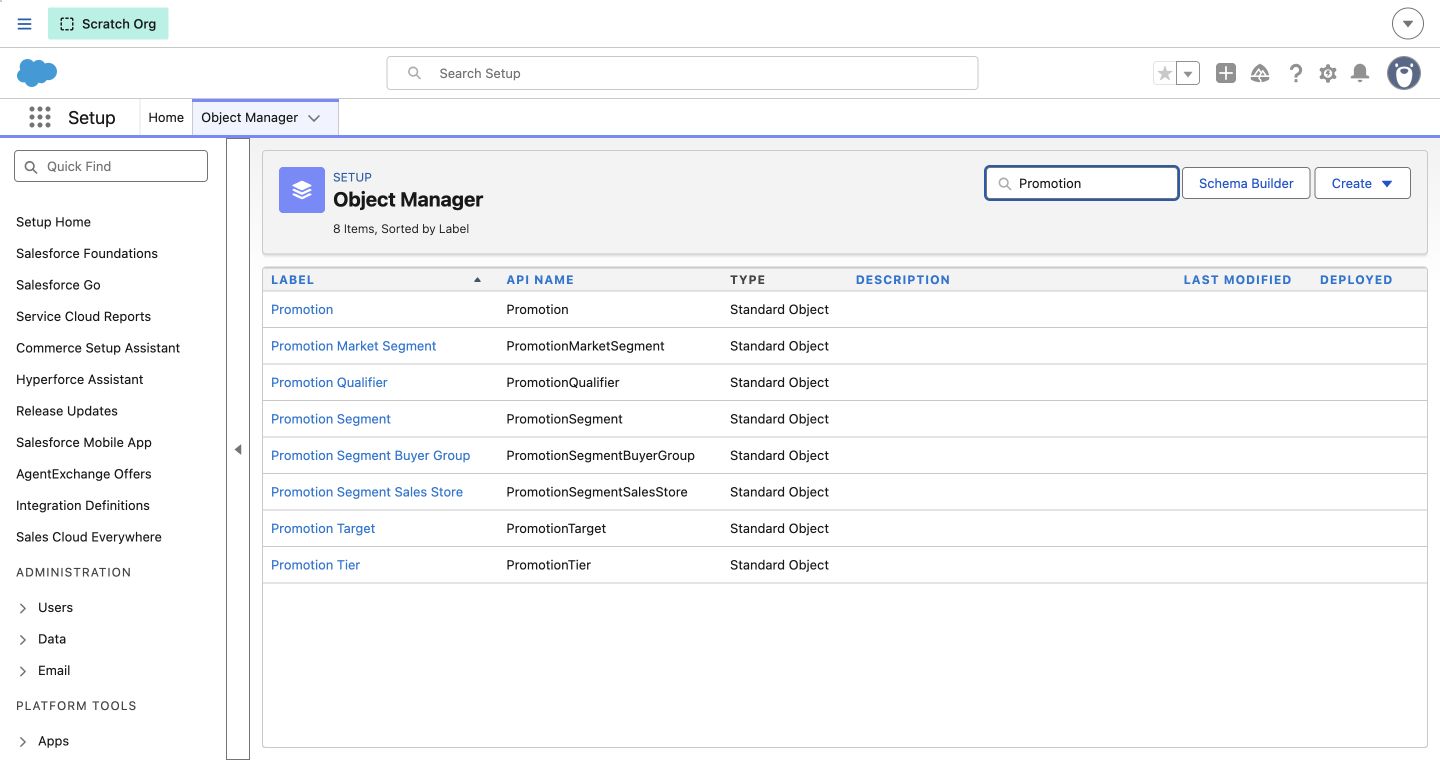The width and height of the screenshot is (1440, 760).
Task: Open the Promotion Target object
Action: coord(323,528)
